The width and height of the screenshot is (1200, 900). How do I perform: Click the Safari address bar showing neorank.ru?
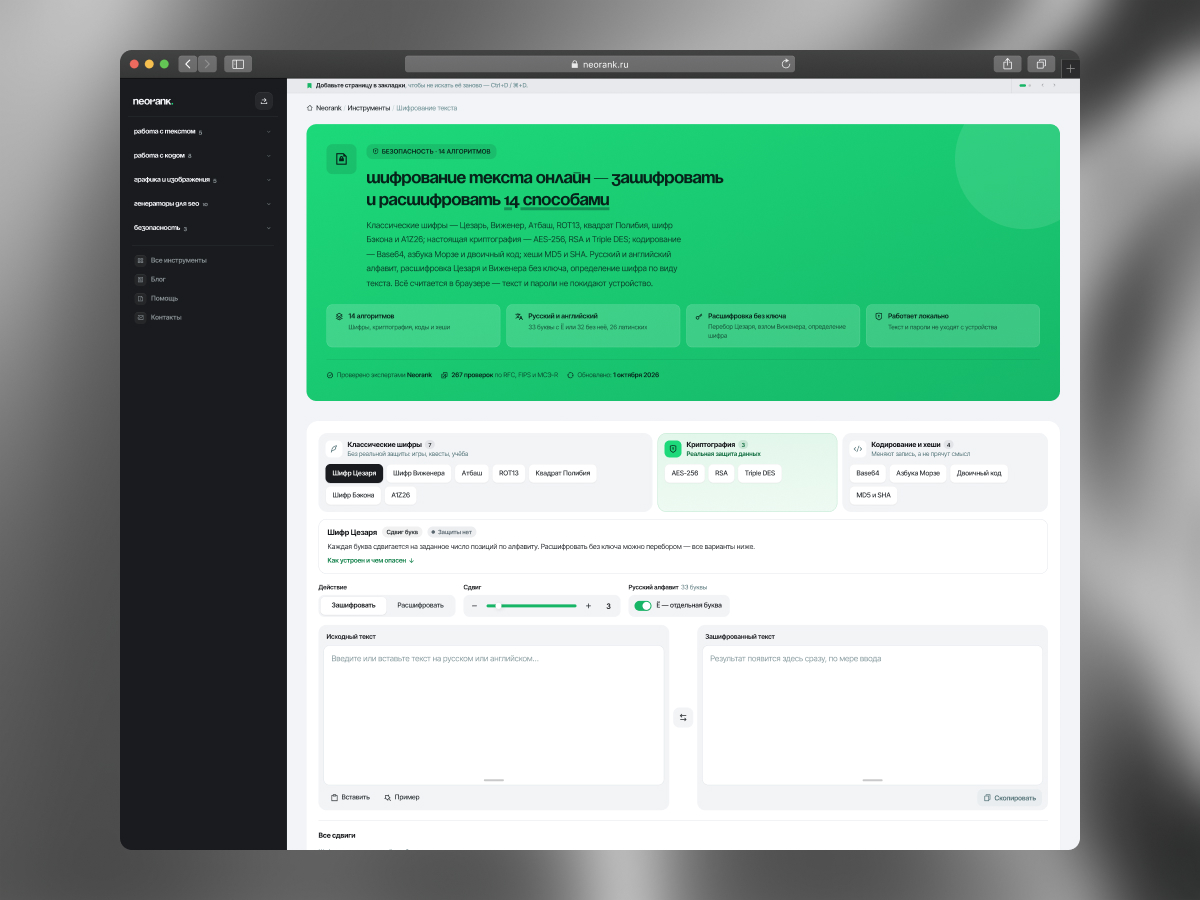[600, 64]
